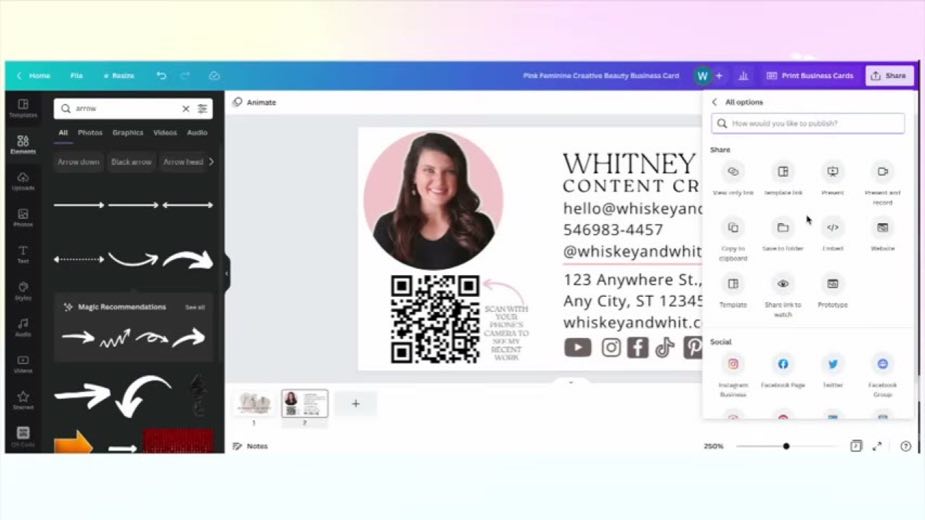Share to Twitter
Screen dimensions: 925x520
coord(832,371)
